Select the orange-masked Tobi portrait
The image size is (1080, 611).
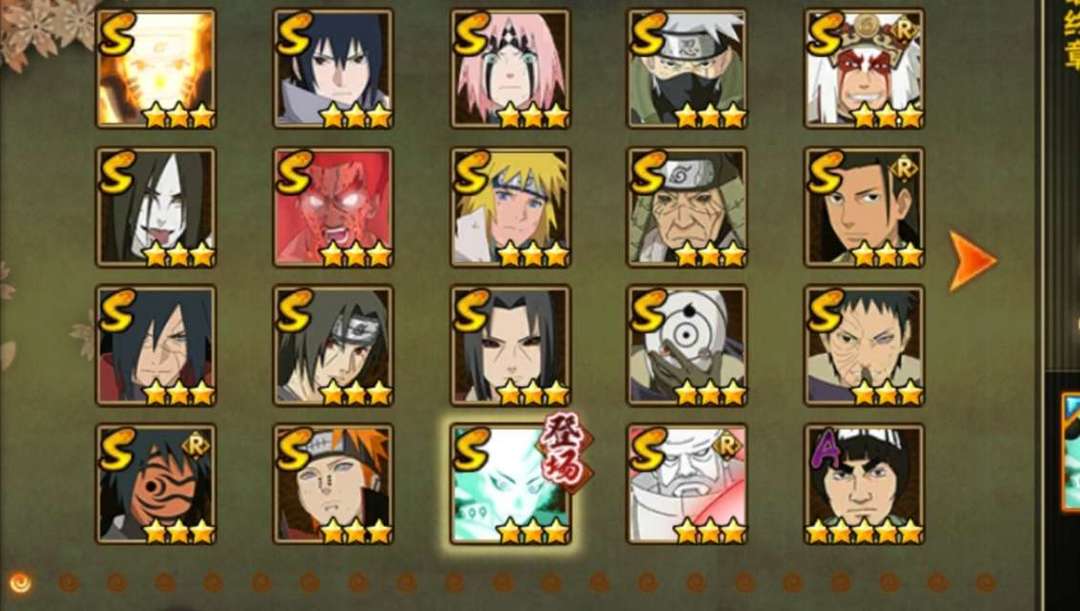(x=156, y=484)
